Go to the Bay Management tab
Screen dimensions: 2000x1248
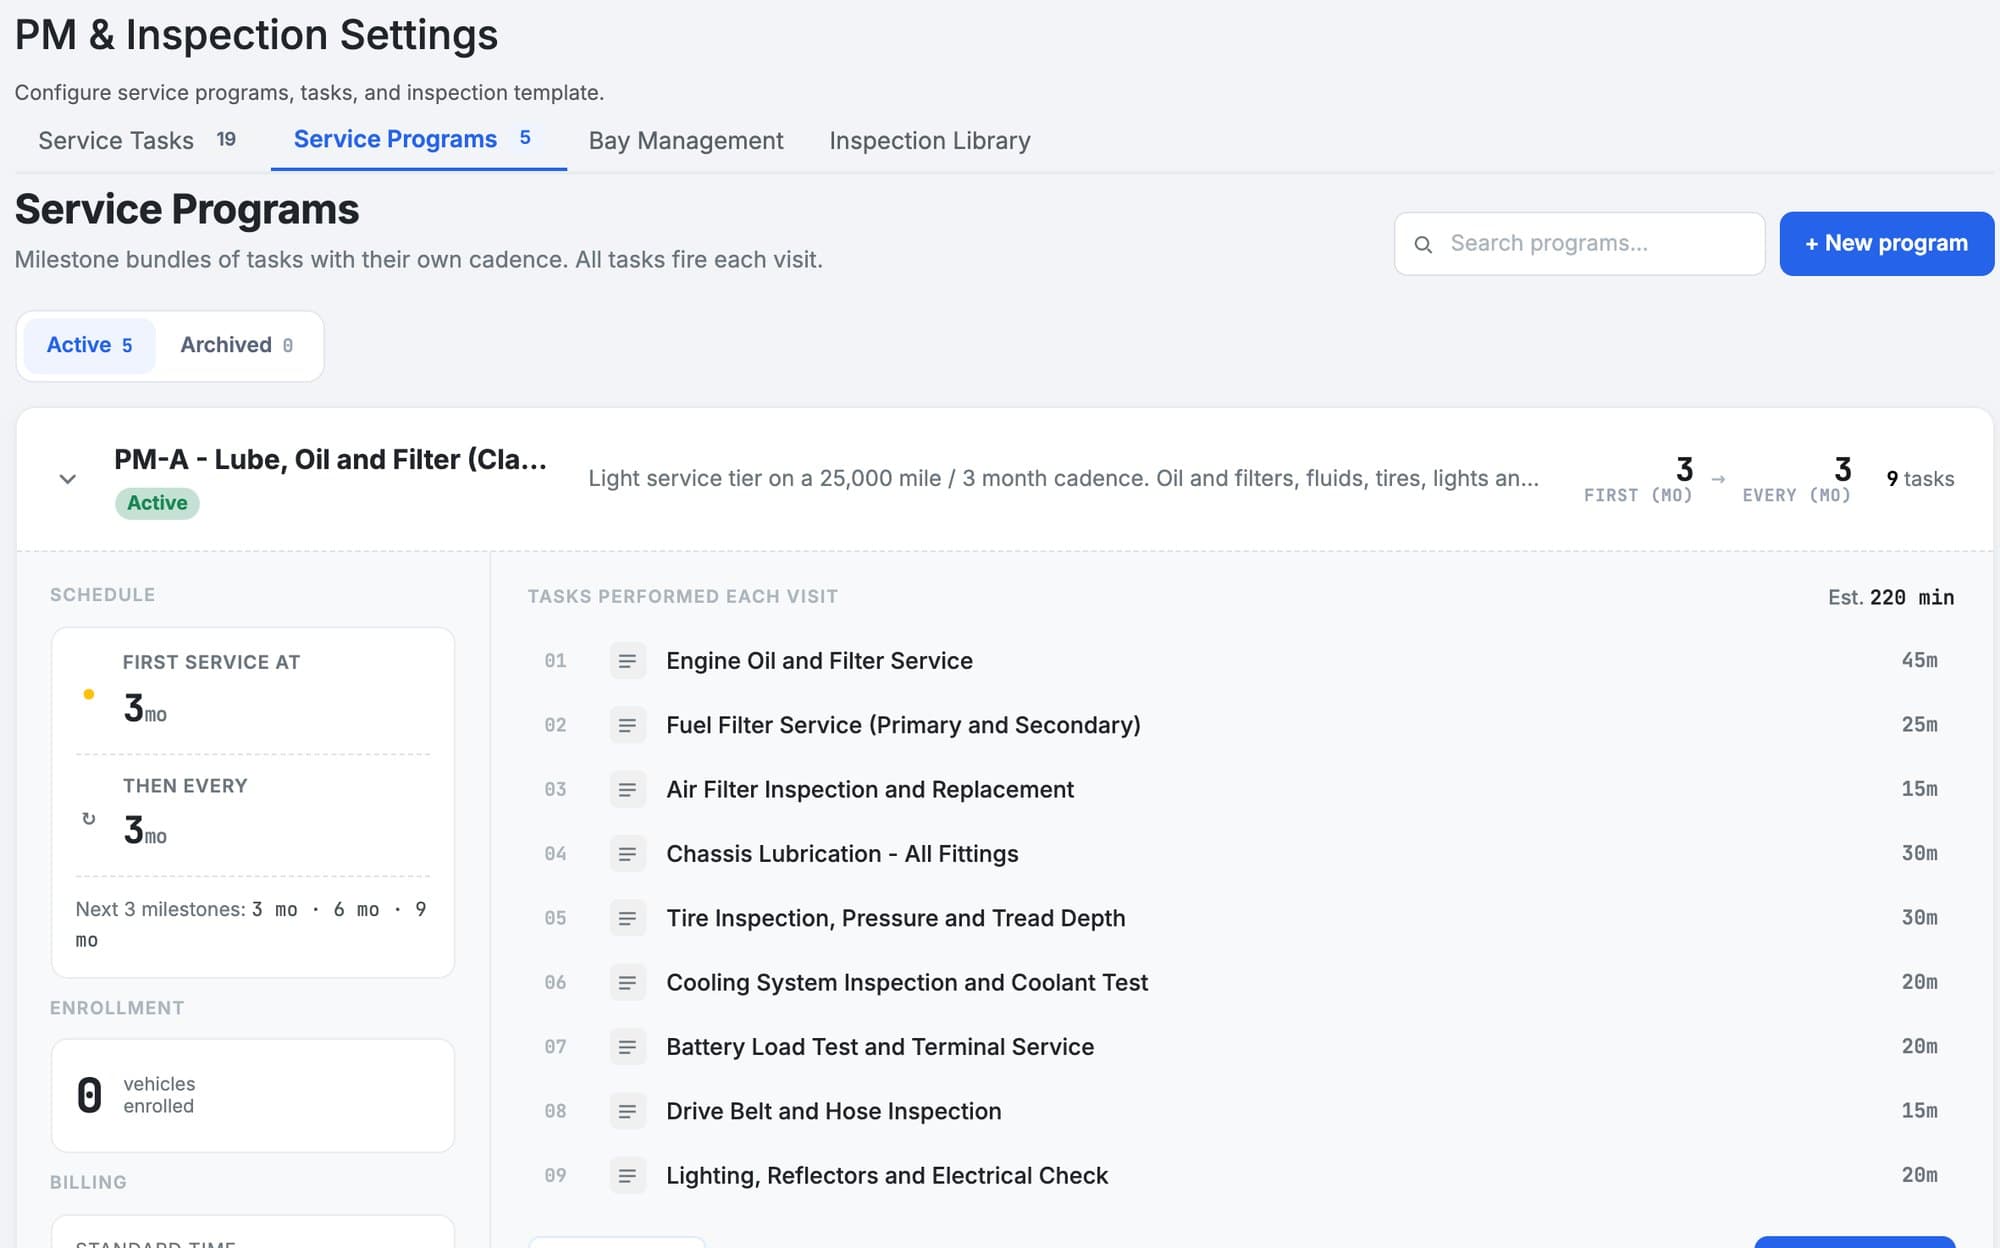tap(686, 140)
